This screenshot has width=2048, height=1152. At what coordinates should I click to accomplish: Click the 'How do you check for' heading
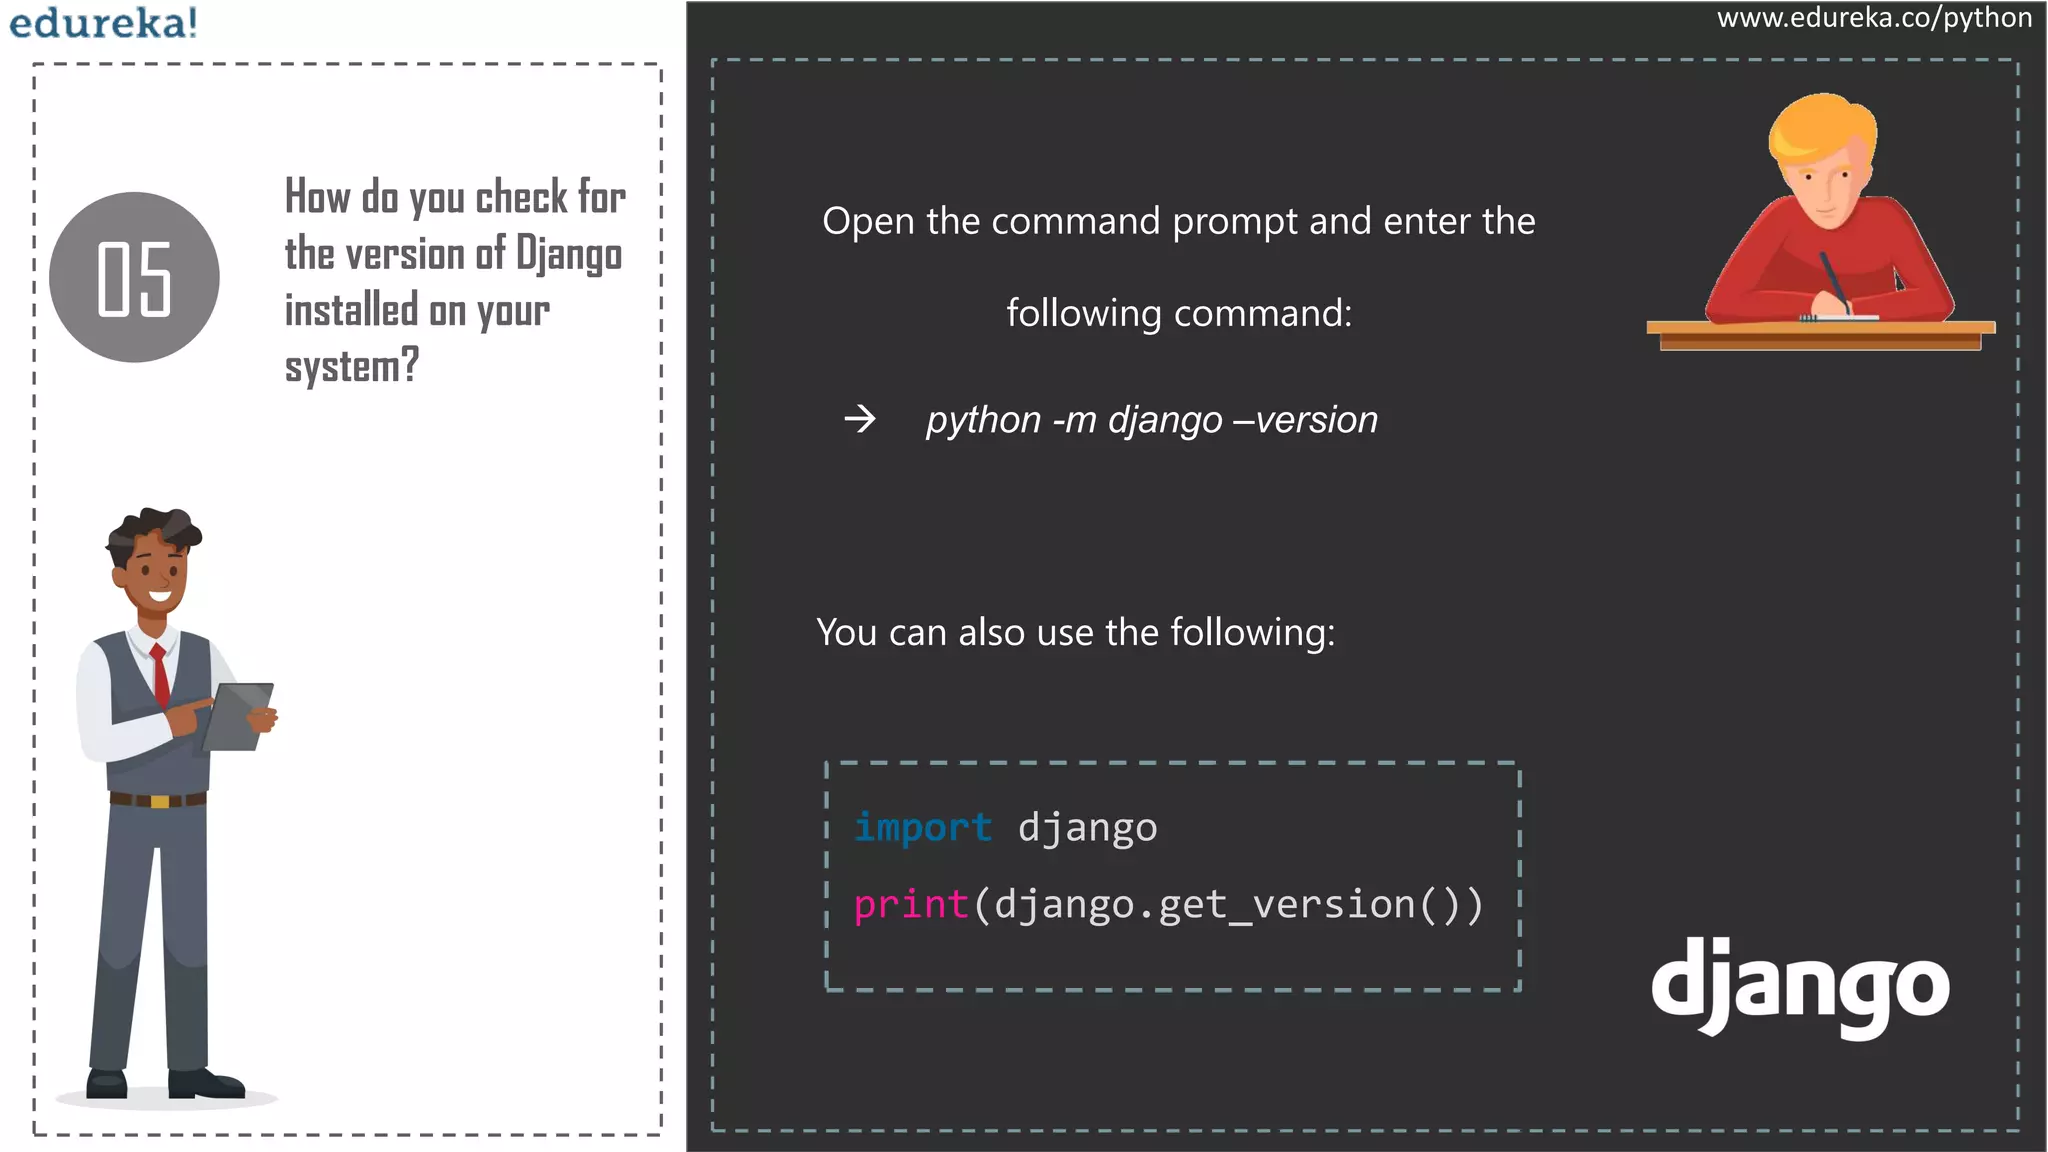point(455,197)
